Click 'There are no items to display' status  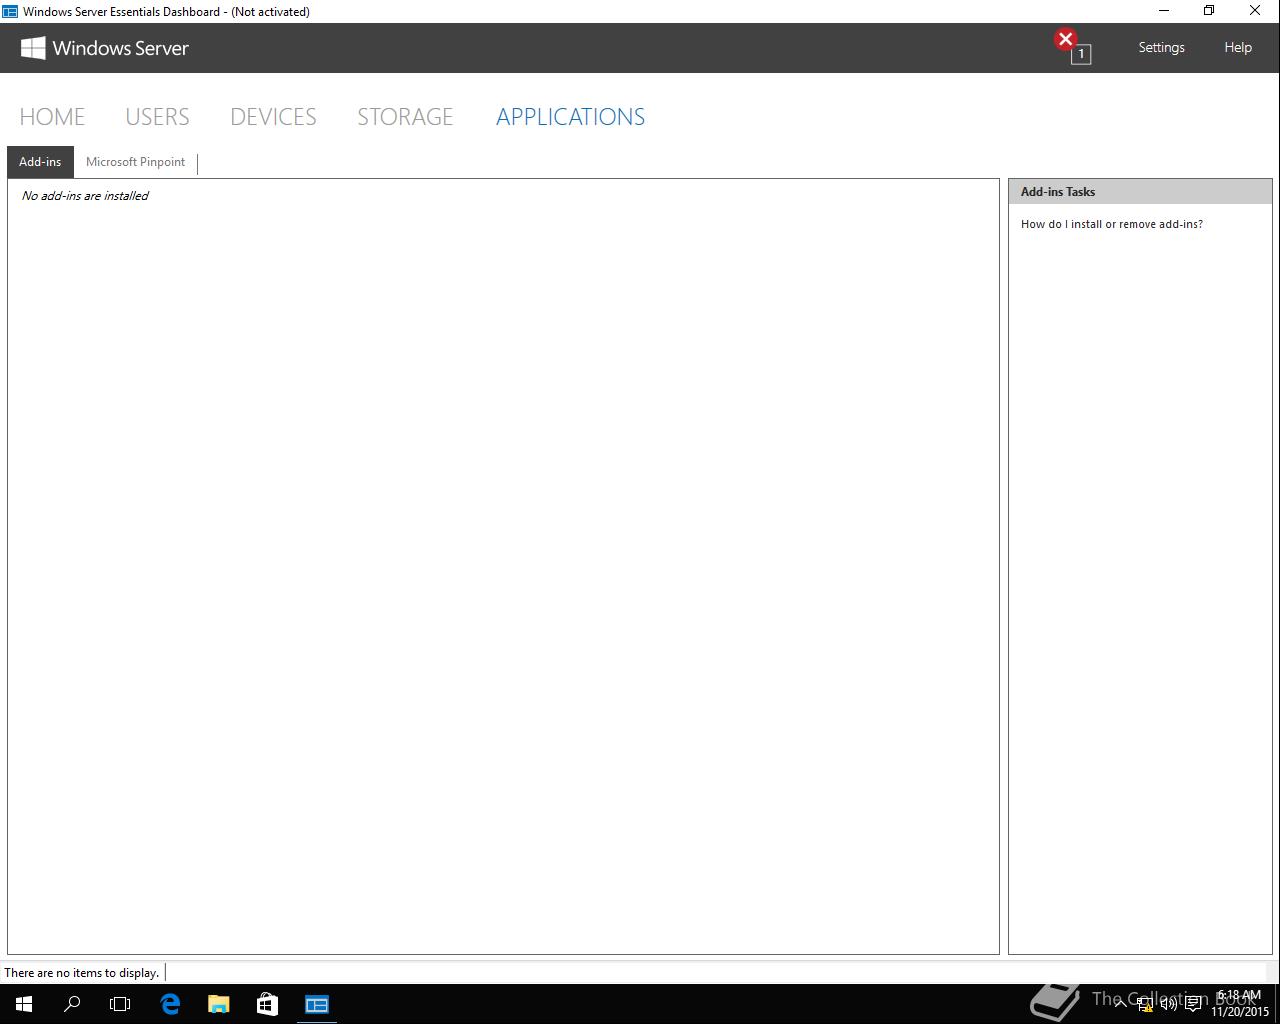82,972
